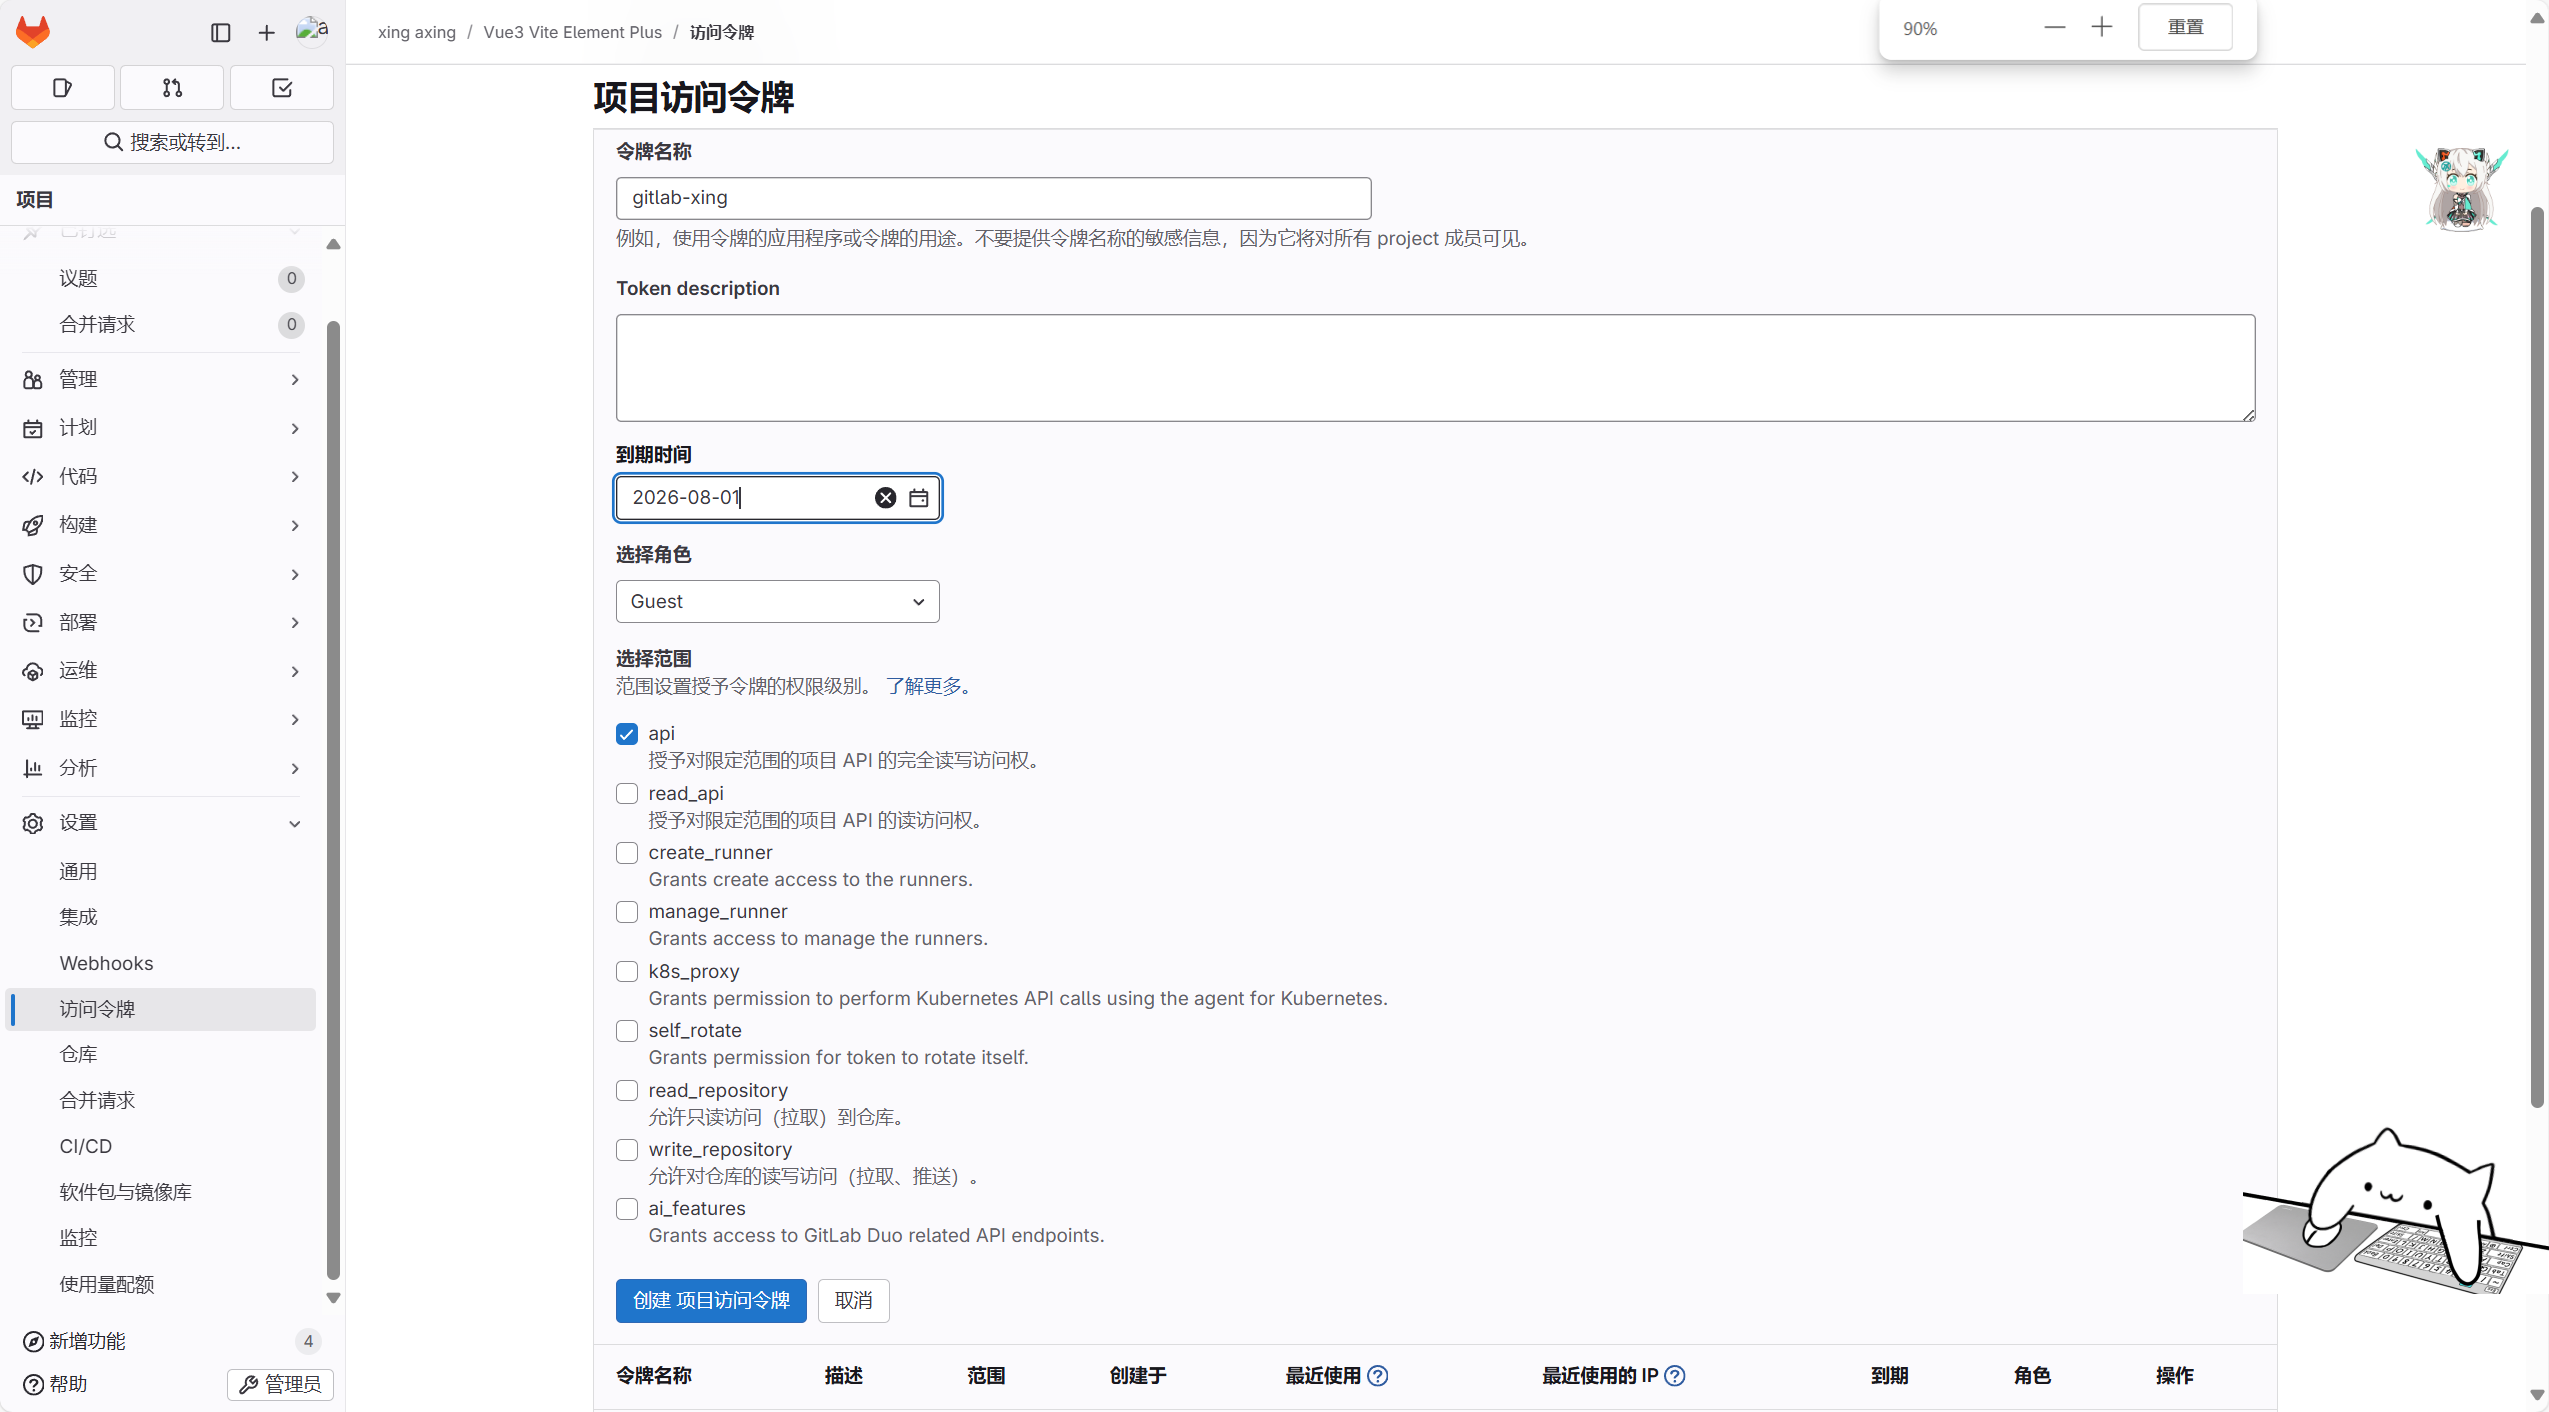Click the 取消 button
2549x1412 pixels.
[854, 1301]
